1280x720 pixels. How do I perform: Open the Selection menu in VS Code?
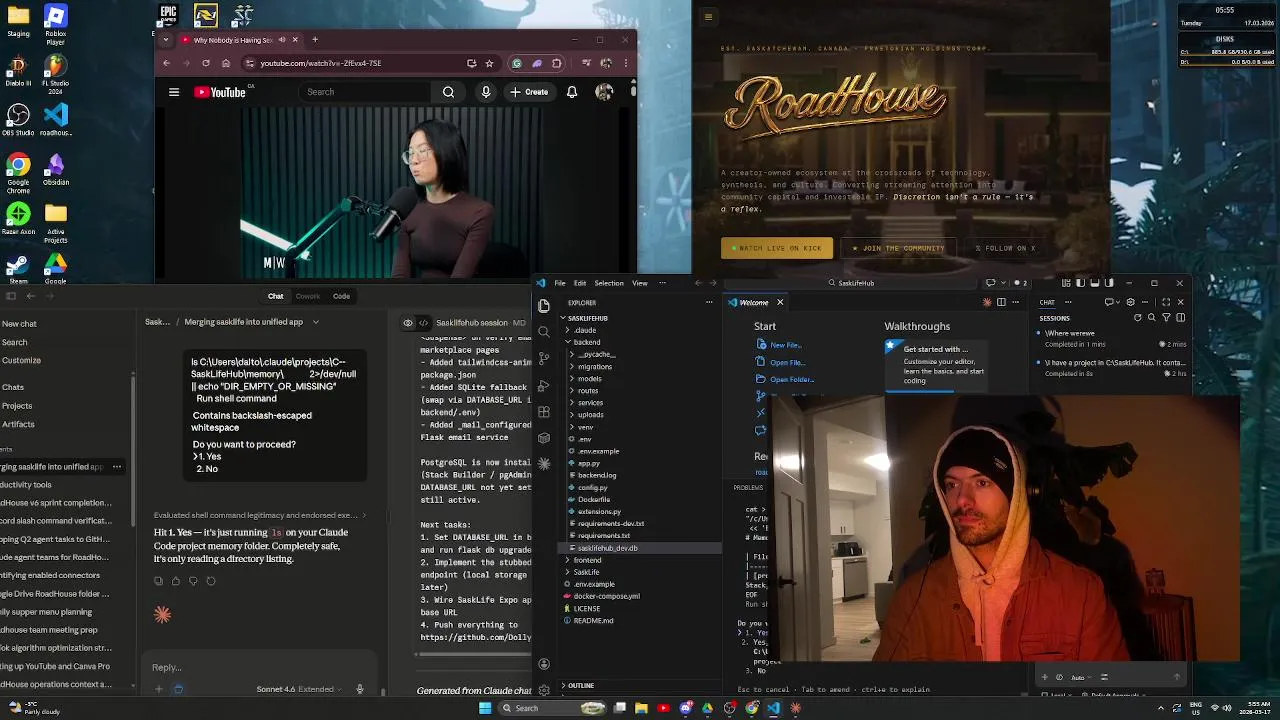tap(609, 283)
